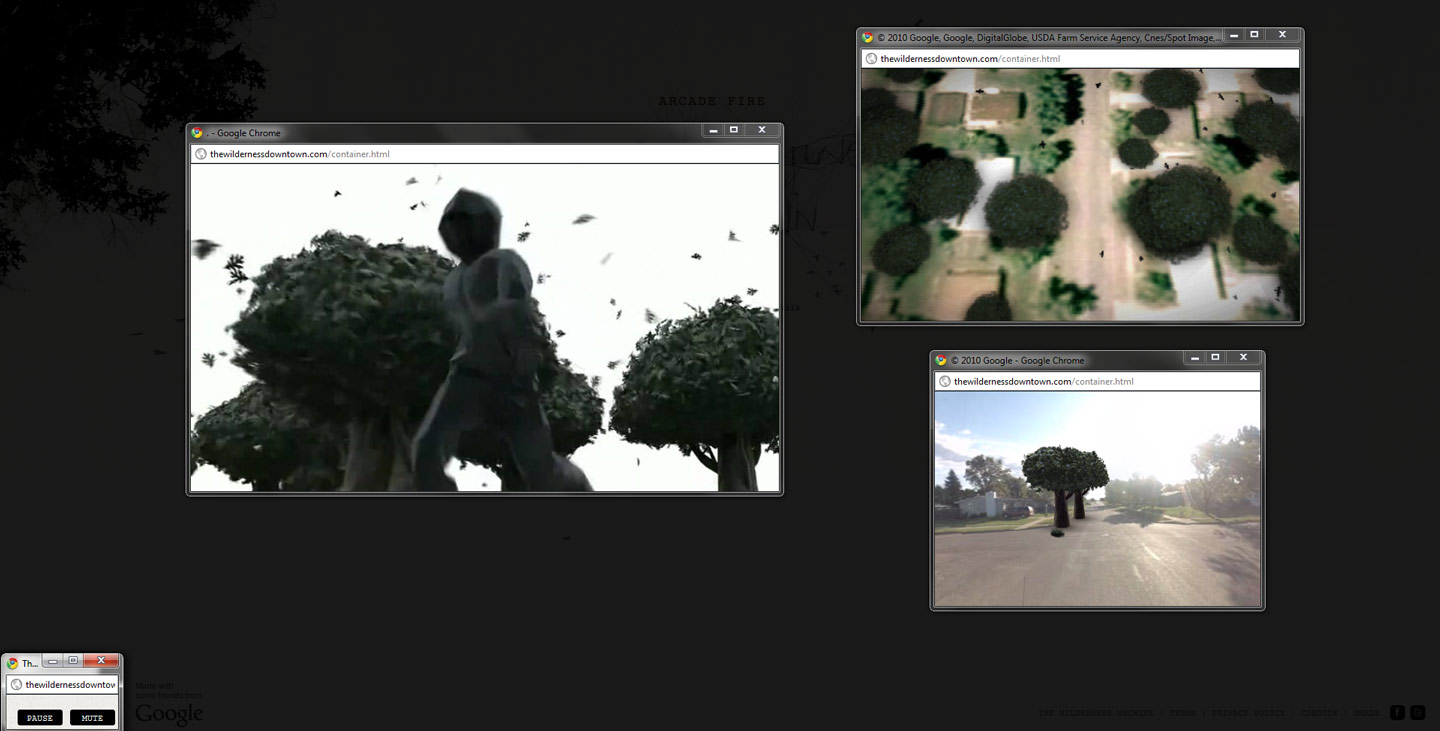Click the Chrome icon in the hooded runner window
The width and height of the screenshot is (1440, 731).
click(x=197, y=133)
